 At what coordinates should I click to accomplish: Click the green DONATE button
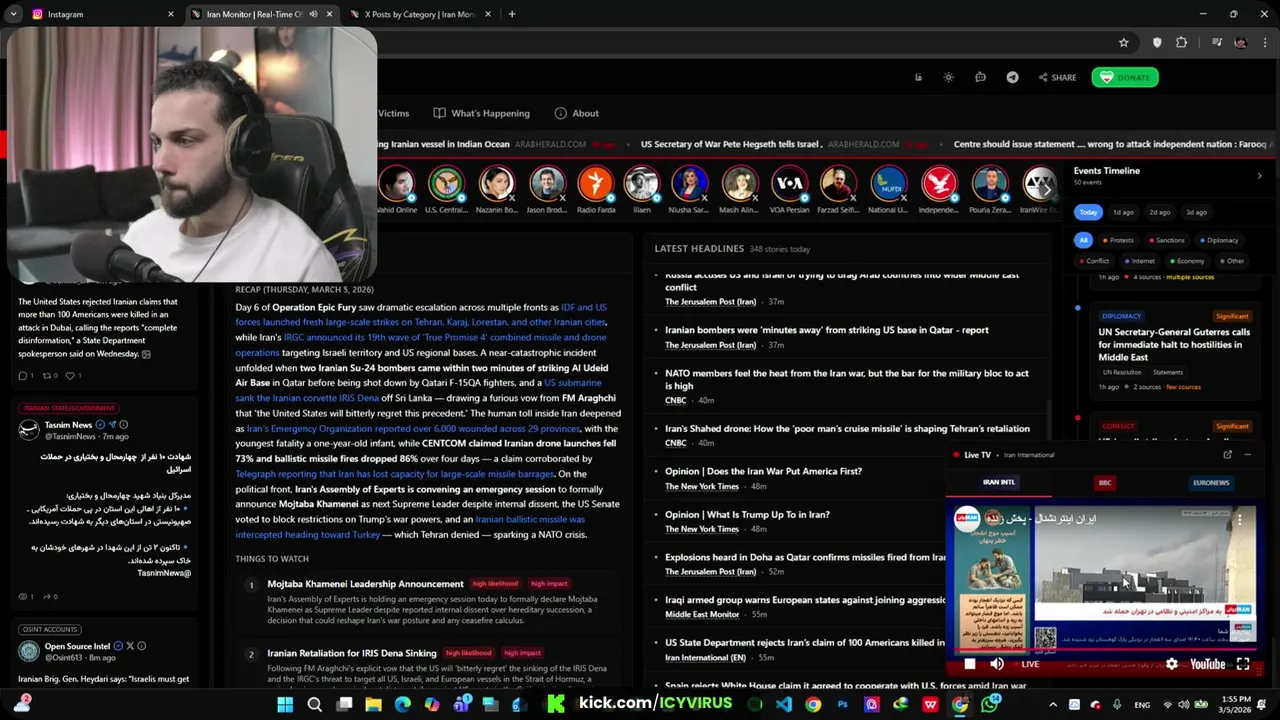point(1125,77)
